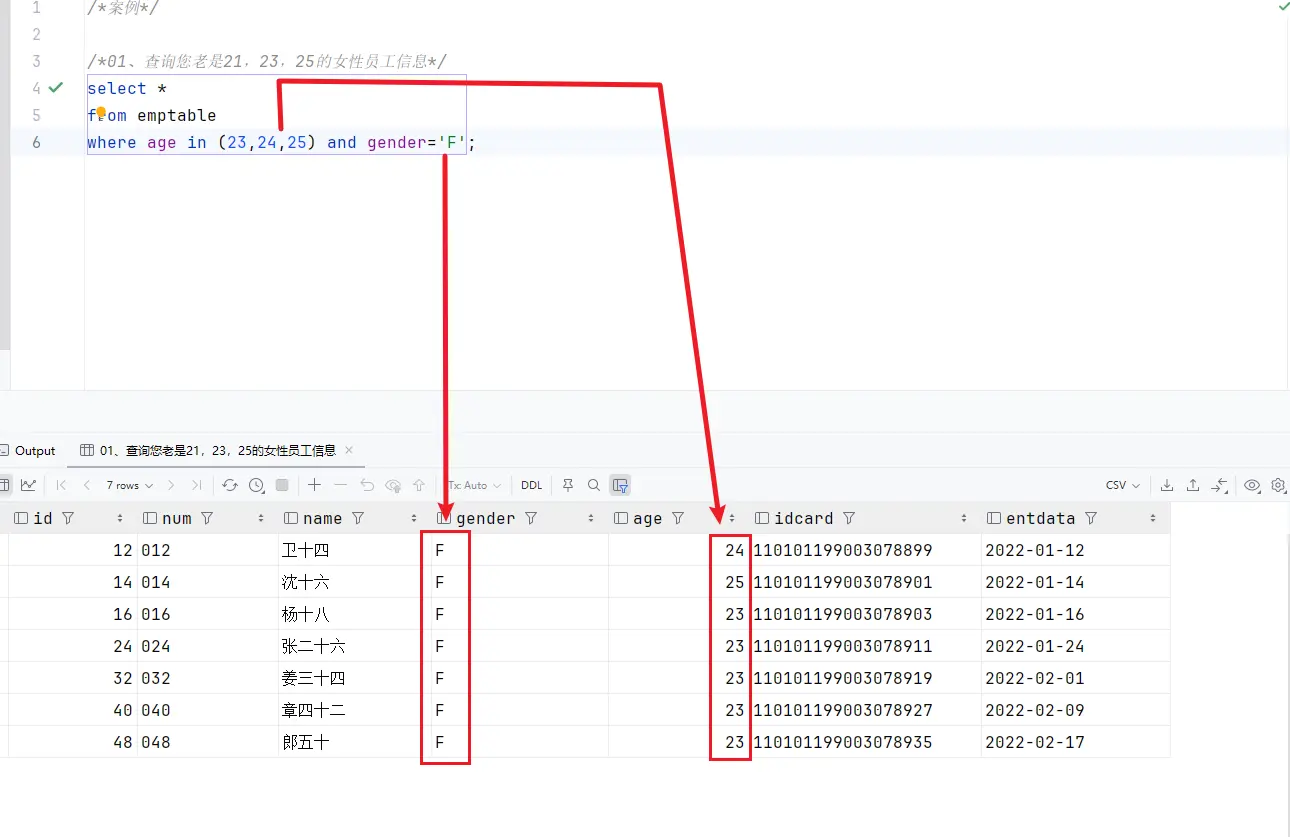The image size is (1290, 837).
Task: Click filter icon on id column
Action: 68,518
